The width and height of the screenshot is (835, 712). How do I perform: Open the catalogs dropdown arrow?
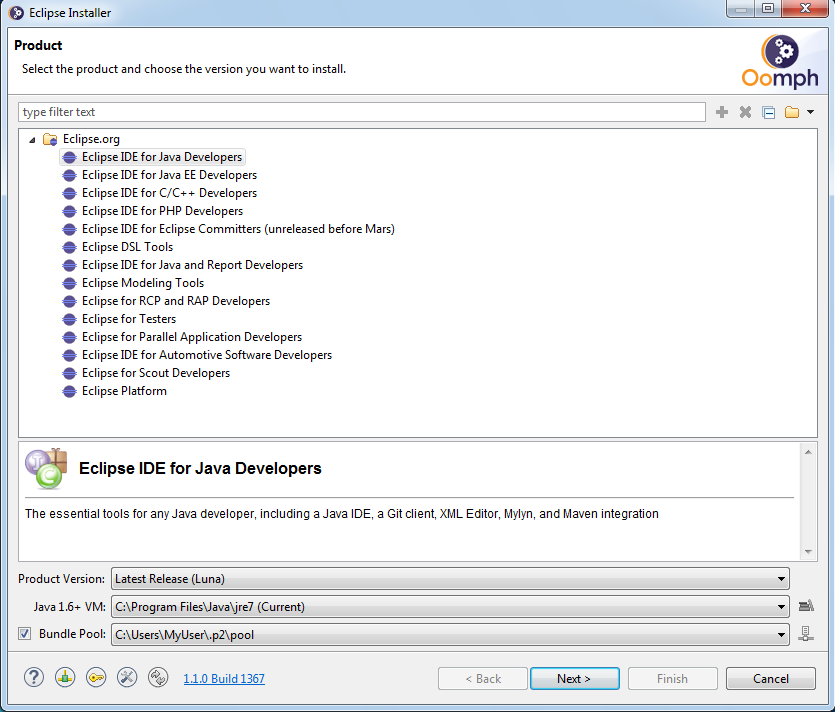click(x=810, y=112)
